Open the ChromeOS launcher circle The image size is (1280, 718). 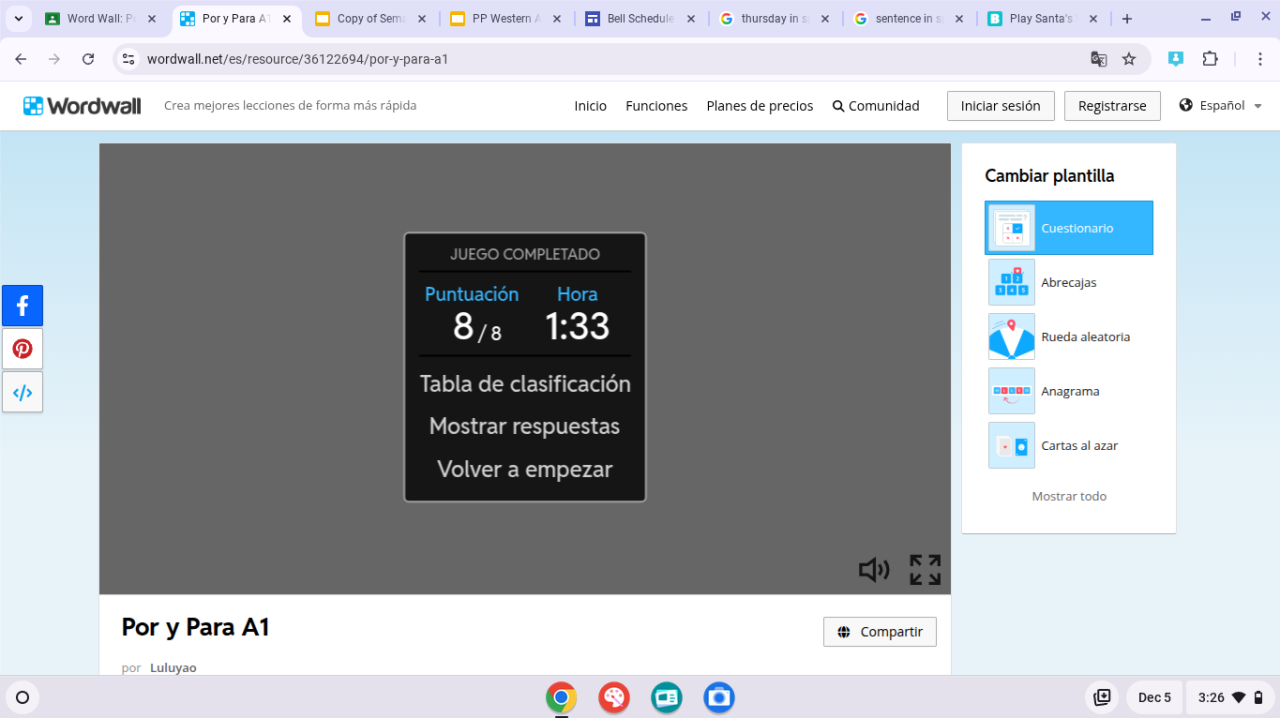pos(22,697)
